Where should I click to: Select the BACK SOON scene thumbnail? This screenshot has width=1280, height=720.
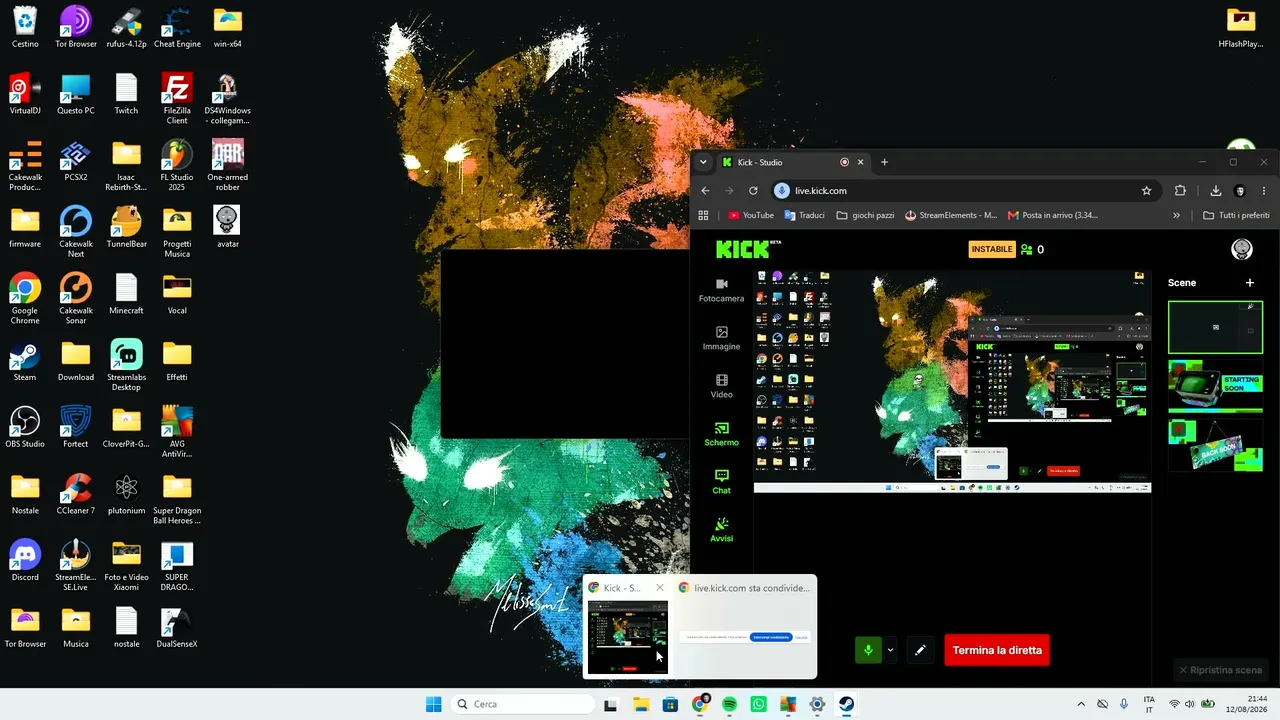[x=1215, y=444]
